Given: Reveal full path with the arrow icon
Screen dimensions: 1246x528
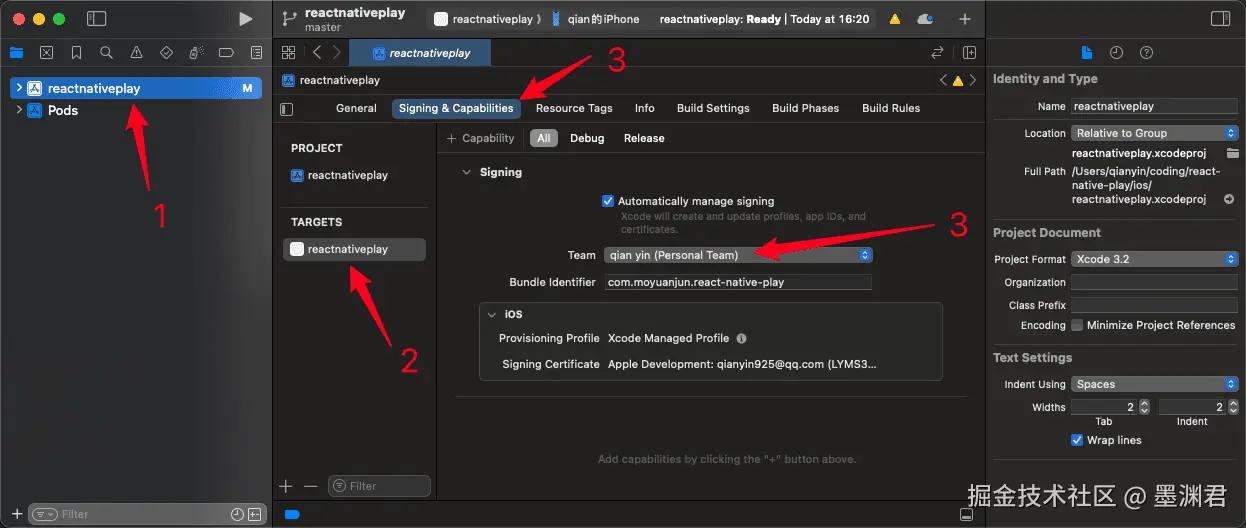Looking at the screenshot, I should pyautogui.click(x=1229, y=199).
